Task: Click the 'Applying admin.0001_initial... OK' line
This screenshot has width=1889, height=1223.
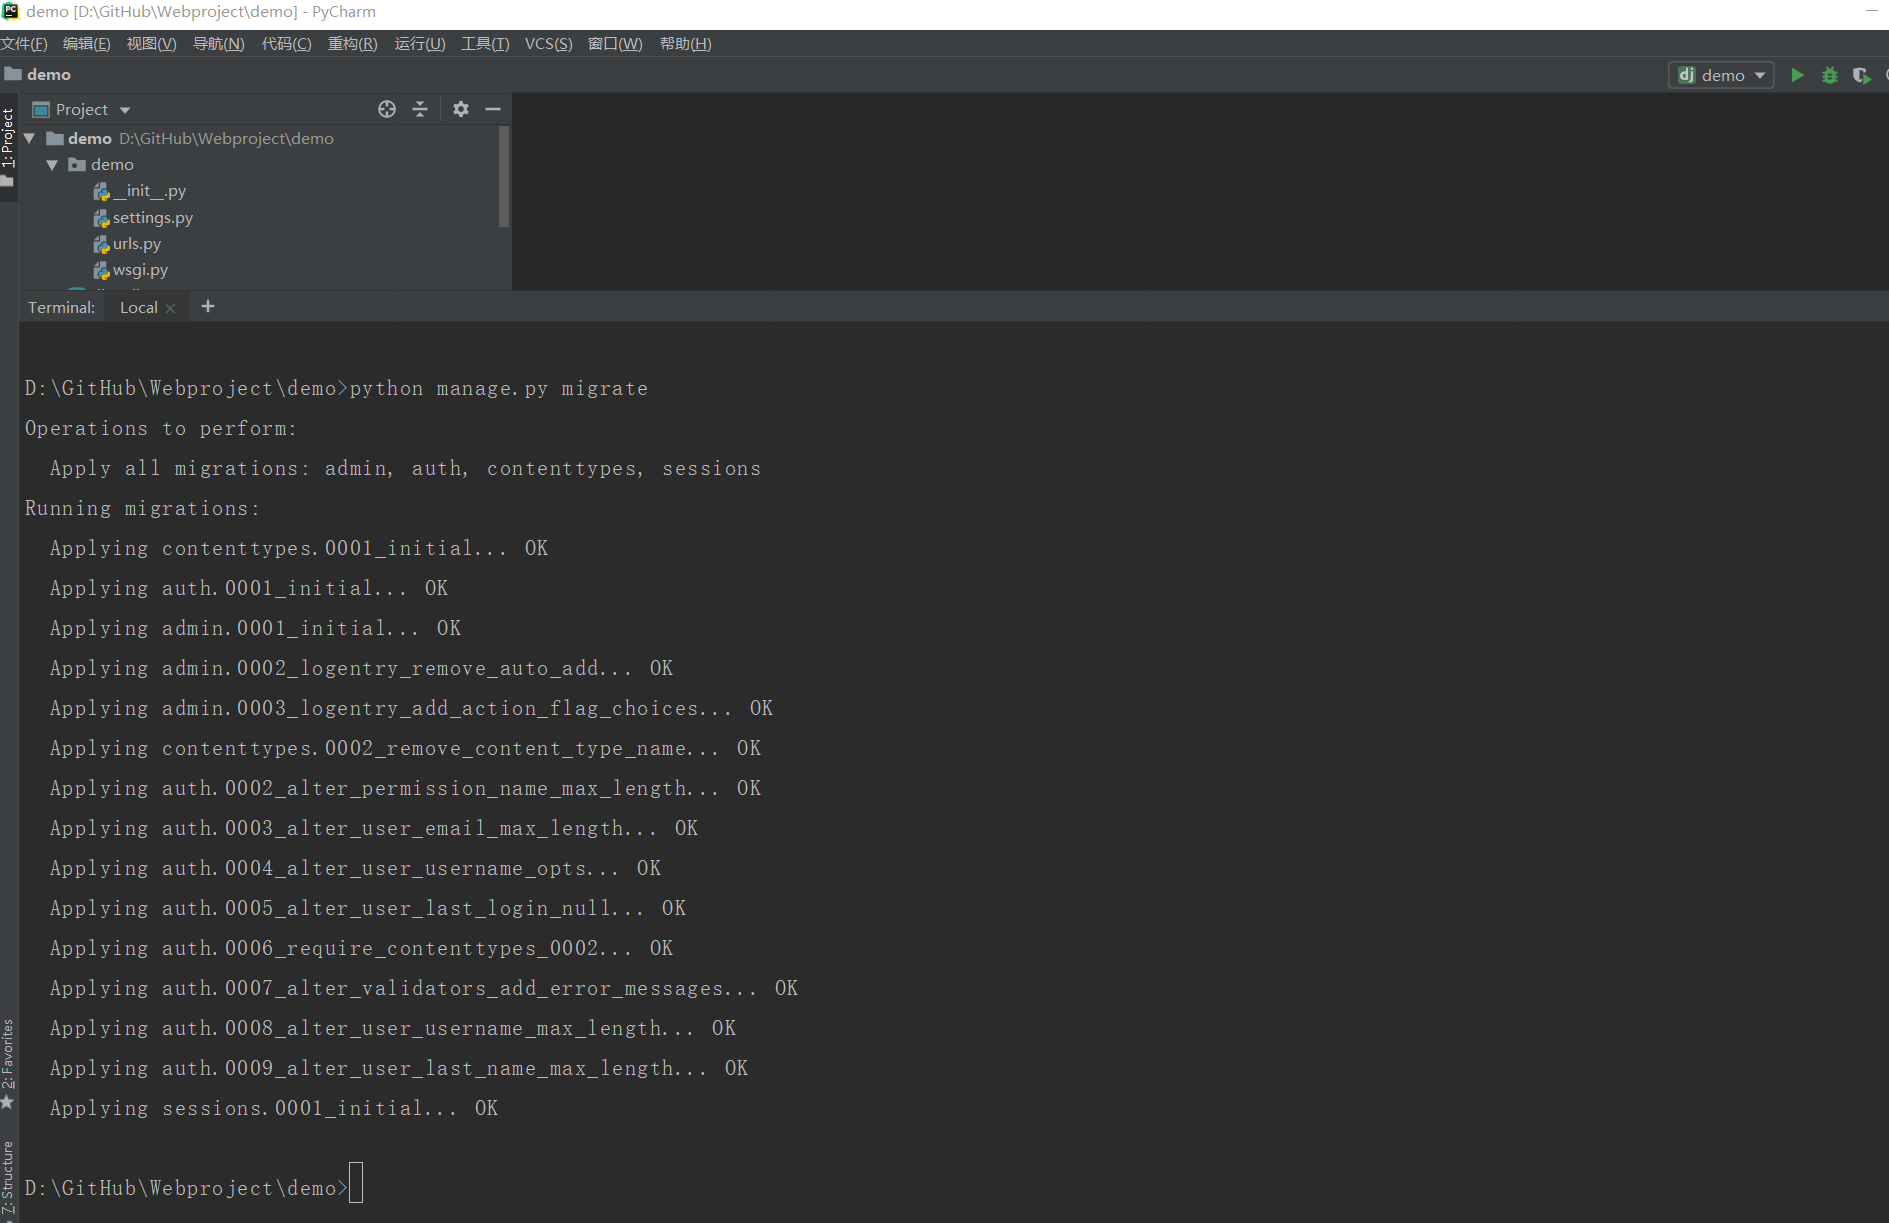Action: 255,628
